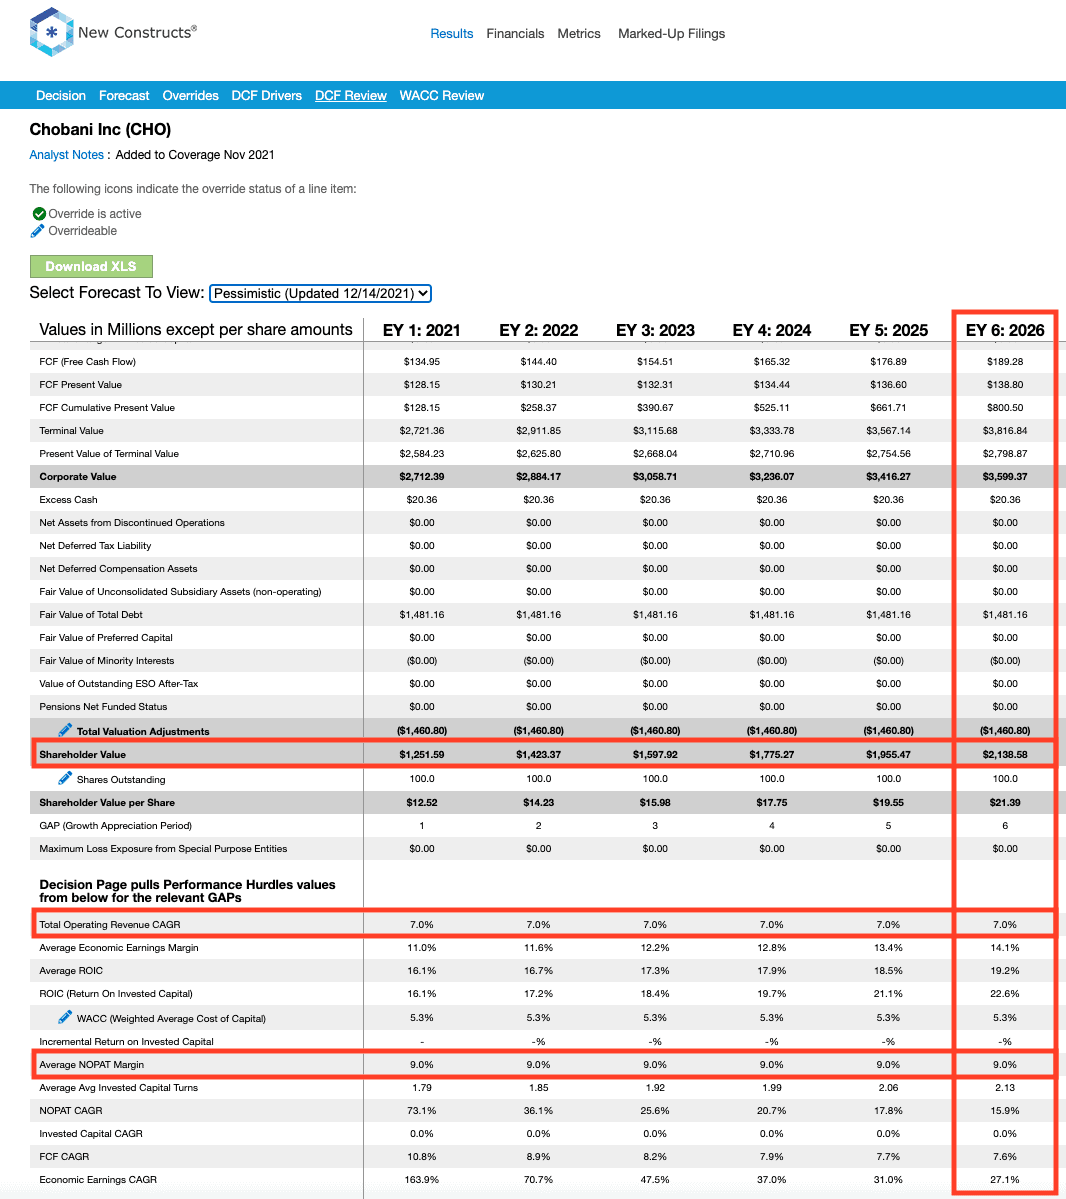Screen dimensions: 1066x1199
Task: Click the Corporate Value row label
Action: click(77, 476)
